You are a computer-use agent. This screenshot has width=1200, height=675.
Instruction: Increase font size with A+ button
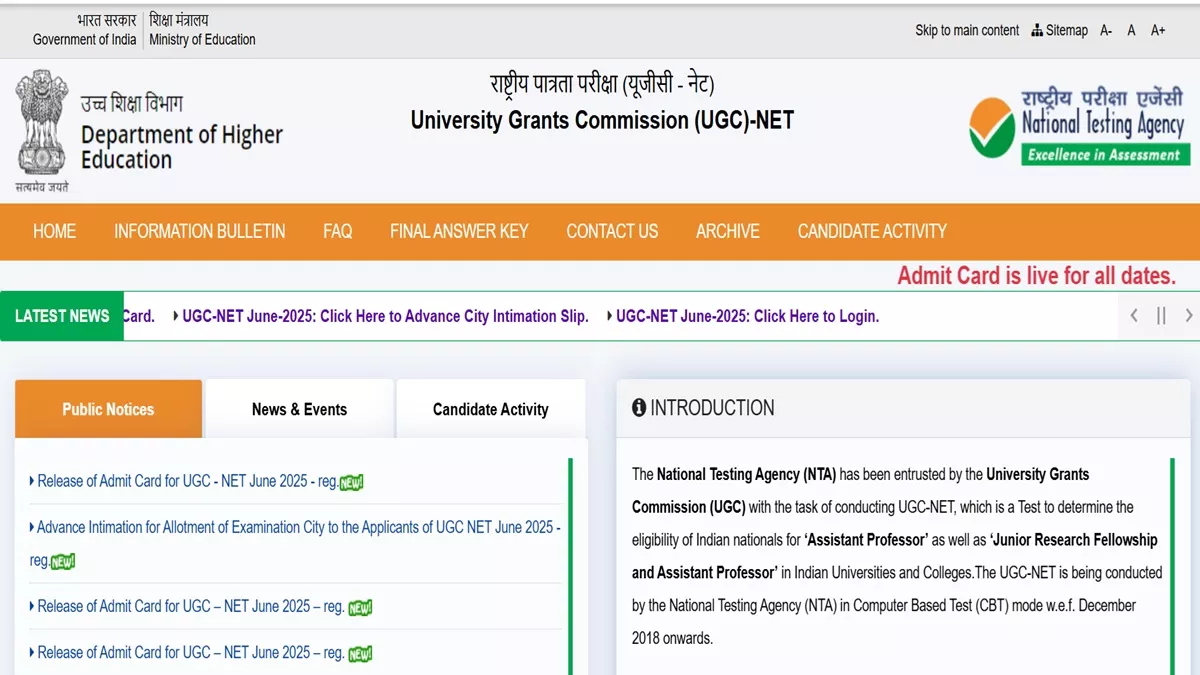[x=1158, y=30]
